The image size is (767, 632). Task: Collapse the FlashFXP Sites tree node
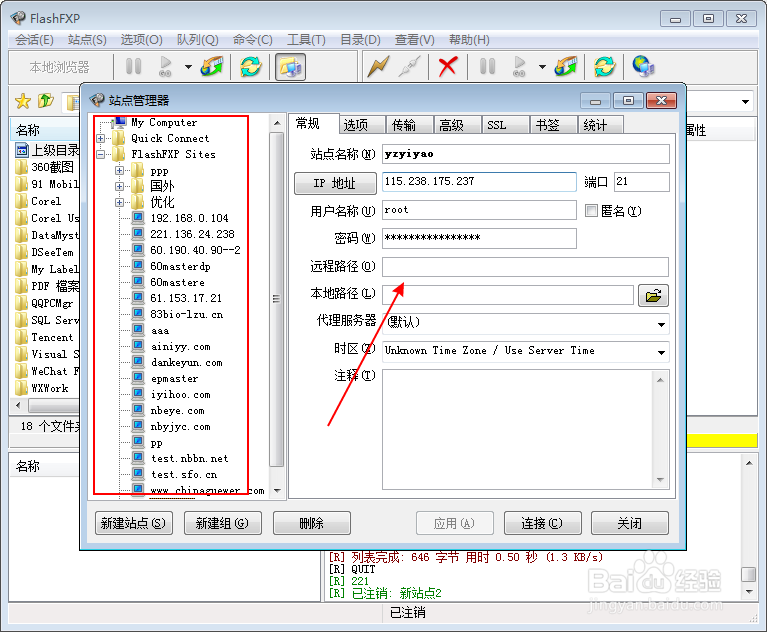click(x=101, y=155)
